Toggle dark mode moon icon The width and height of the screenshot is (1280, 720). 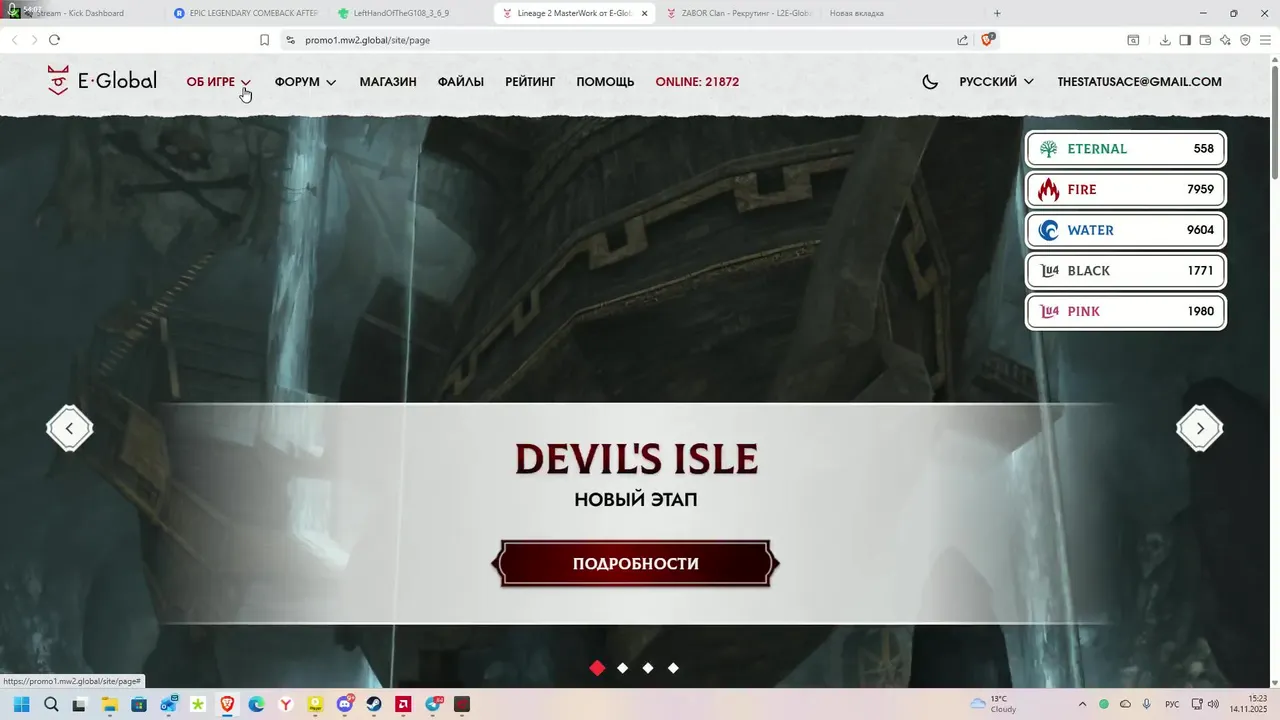(930, 82)
